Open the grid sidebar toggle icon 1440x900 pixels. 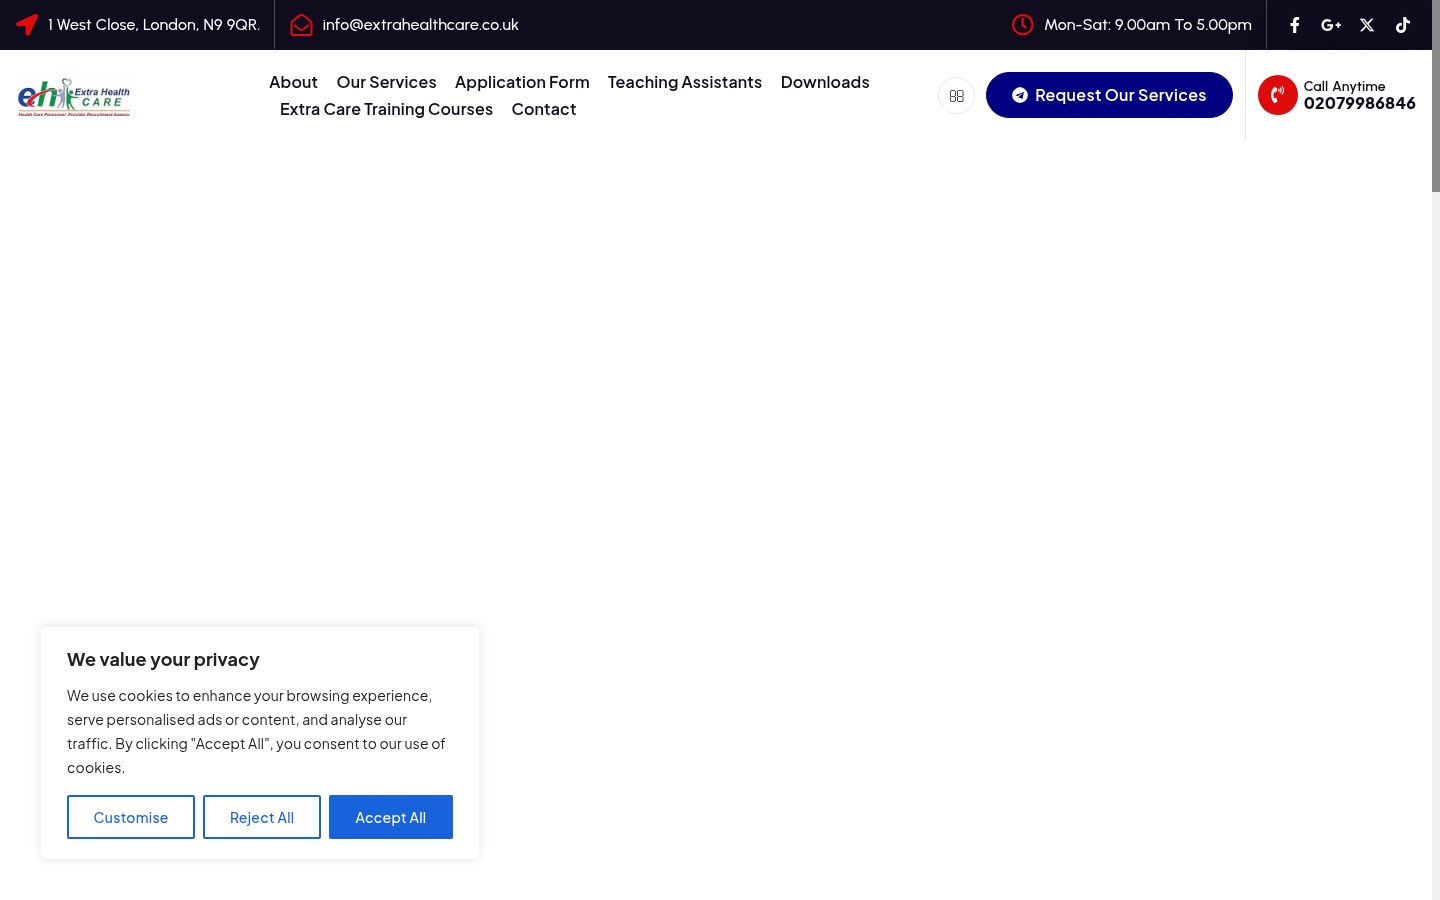956,96
